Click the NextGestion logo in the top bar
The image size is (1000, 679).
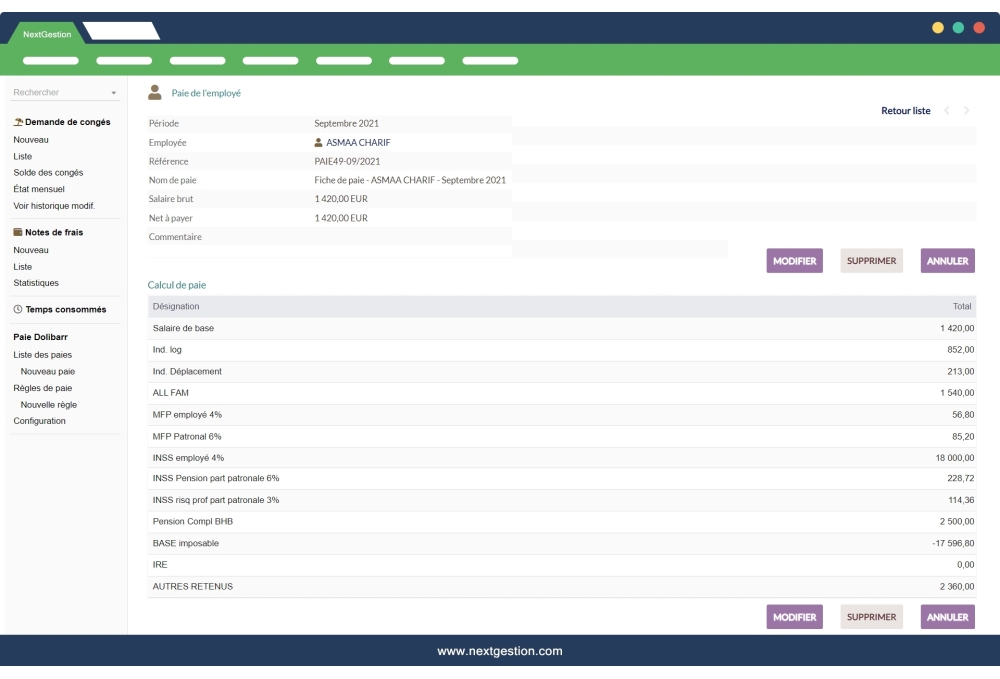48,33
